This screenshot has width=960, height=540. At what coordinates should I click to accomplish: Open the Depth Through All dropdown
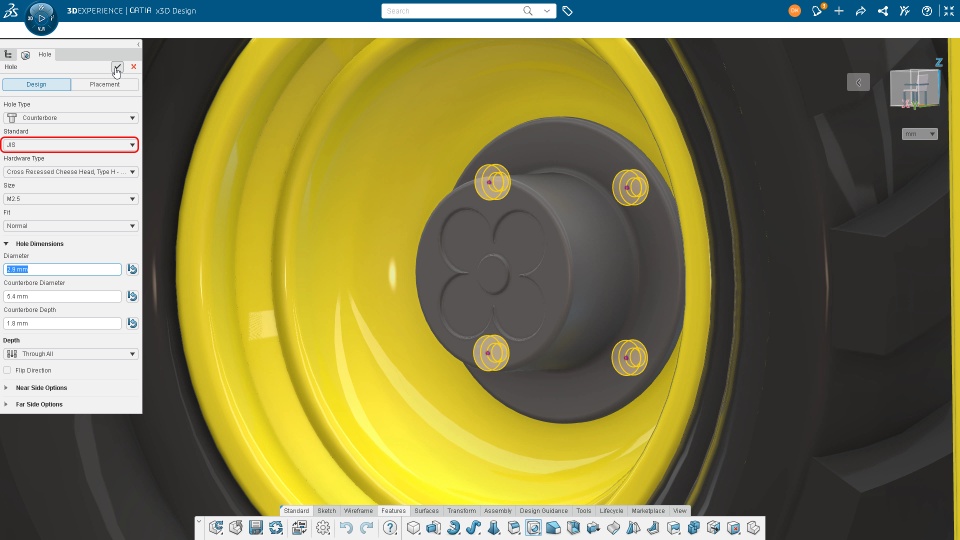coord(70,354)
